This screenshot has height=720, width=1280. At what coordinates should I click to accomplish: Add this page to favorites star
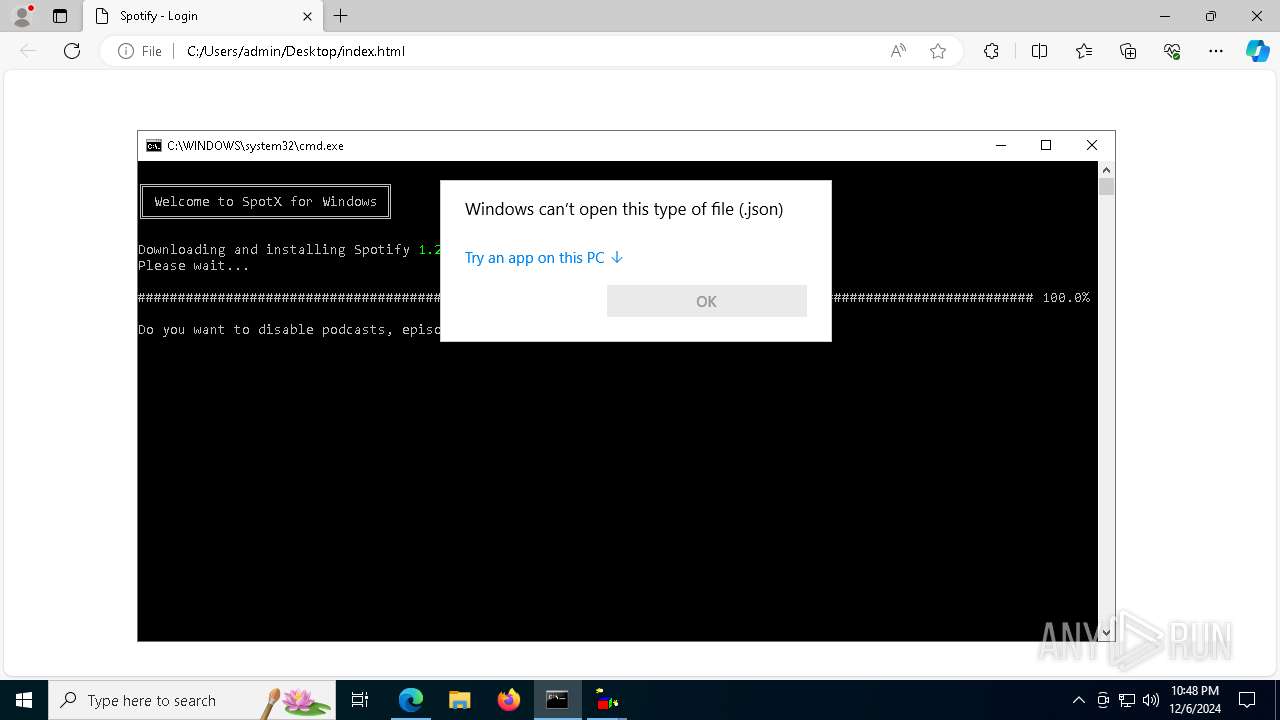(x=938, y=51)
